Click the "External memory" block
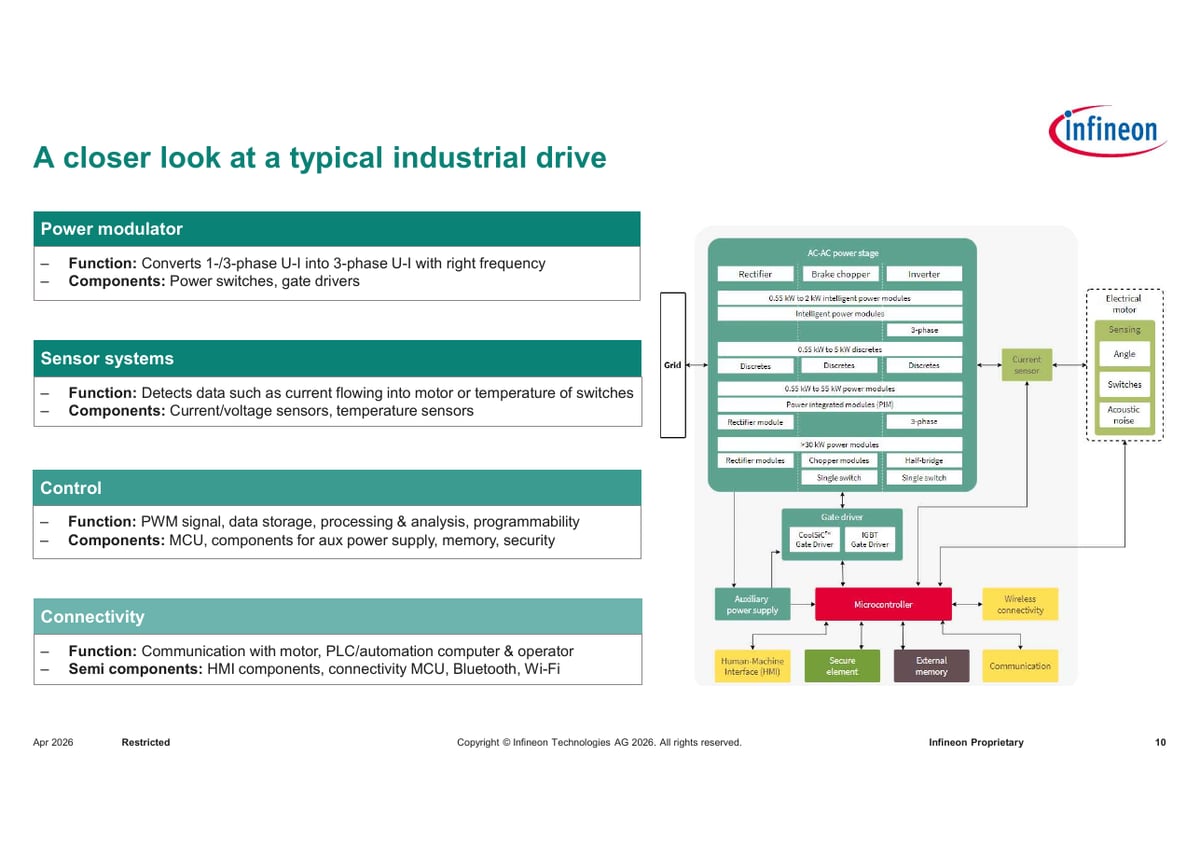 tap(931, 666)
